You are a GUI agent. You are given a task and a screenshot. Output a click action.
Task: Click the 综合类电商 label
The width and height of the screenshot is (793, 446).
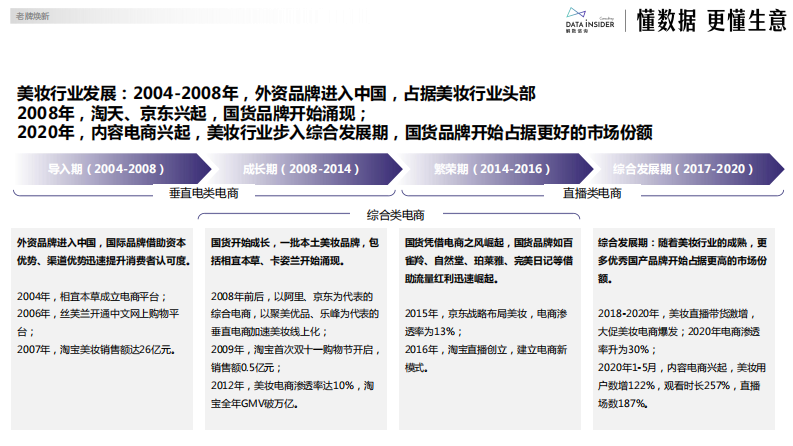(395, 215)
